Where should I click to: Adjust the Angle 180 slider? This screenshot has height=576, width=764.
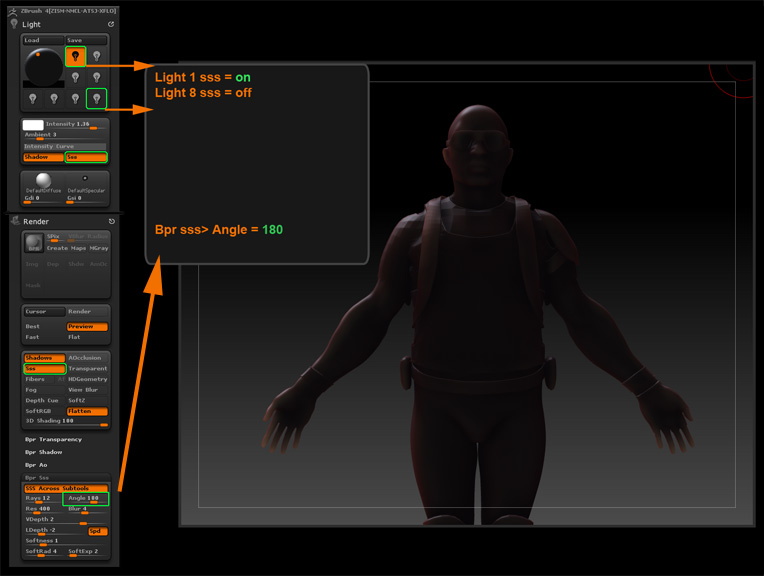point(86,499)
